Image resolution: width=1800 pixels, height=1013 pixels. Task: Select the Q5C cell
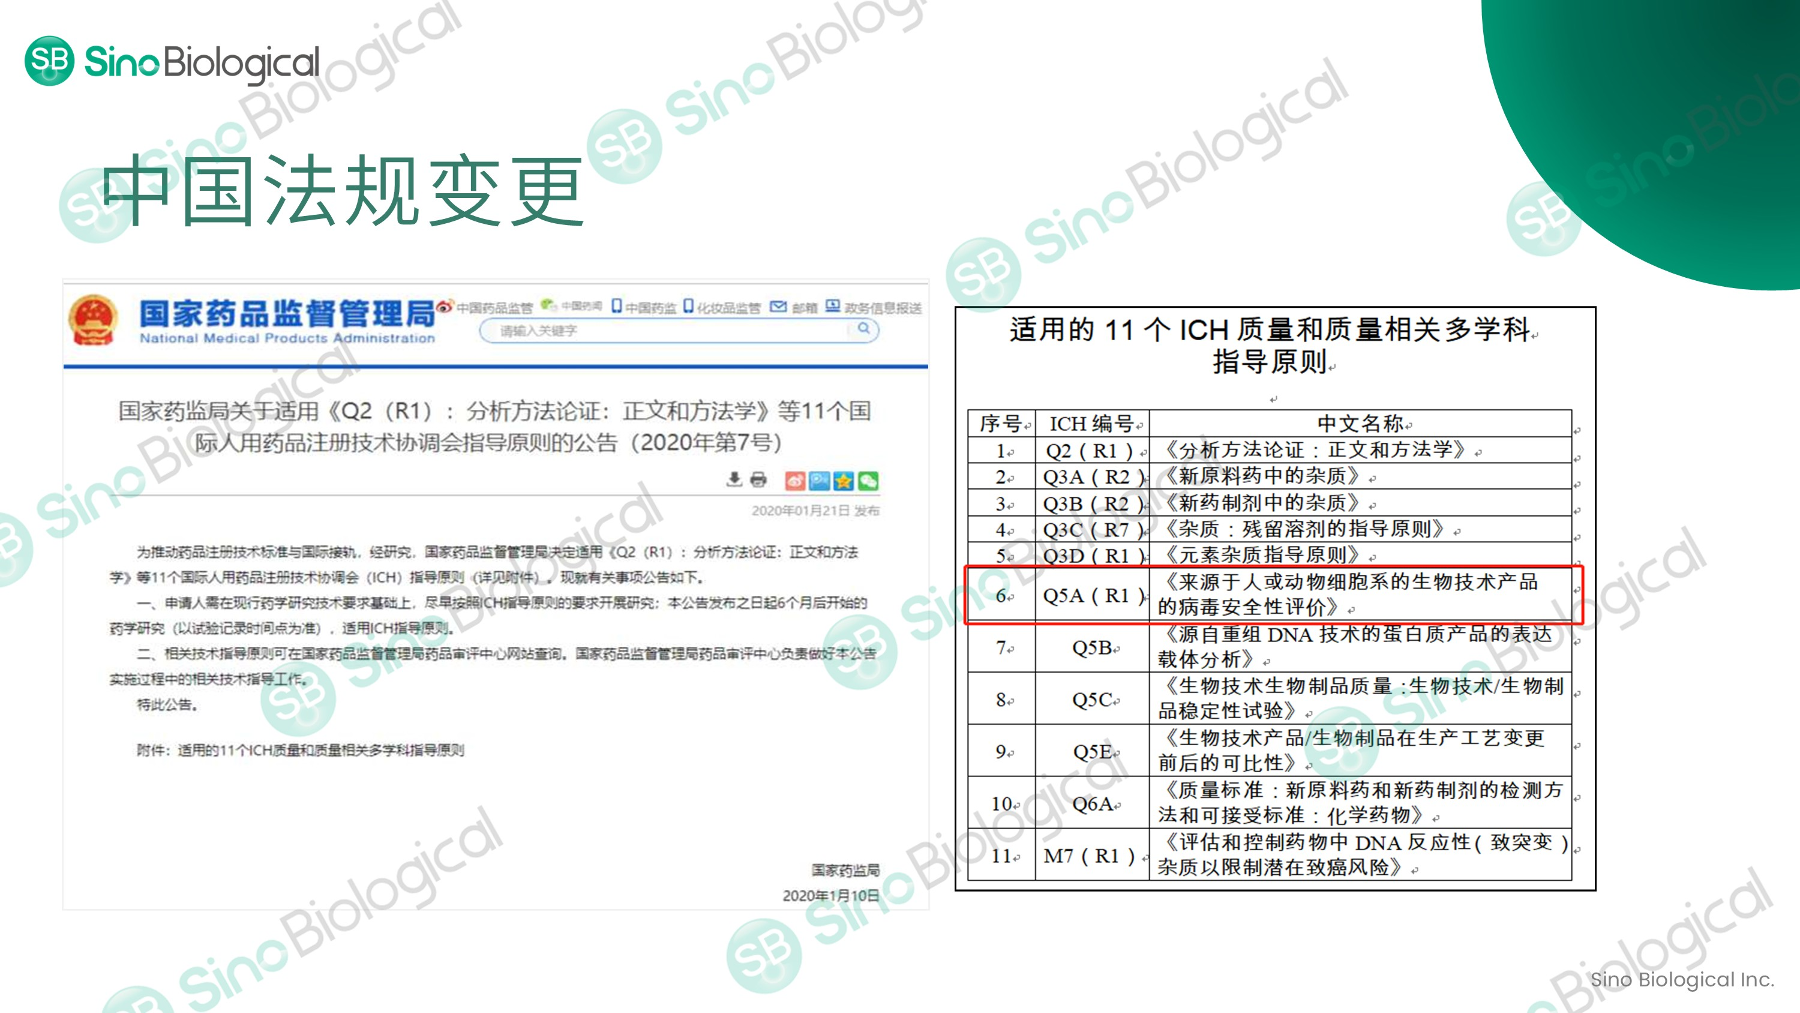pos(1092,699)
